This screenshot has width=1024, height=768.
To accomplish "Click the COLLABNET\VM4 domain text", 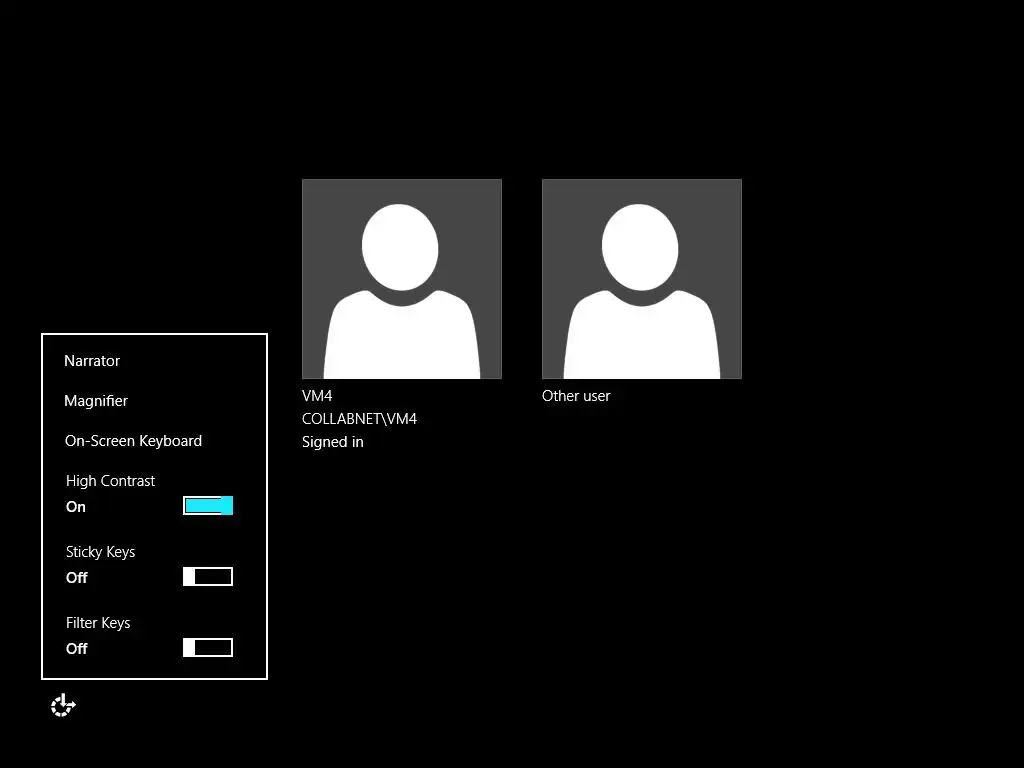I will click(359, 419).
